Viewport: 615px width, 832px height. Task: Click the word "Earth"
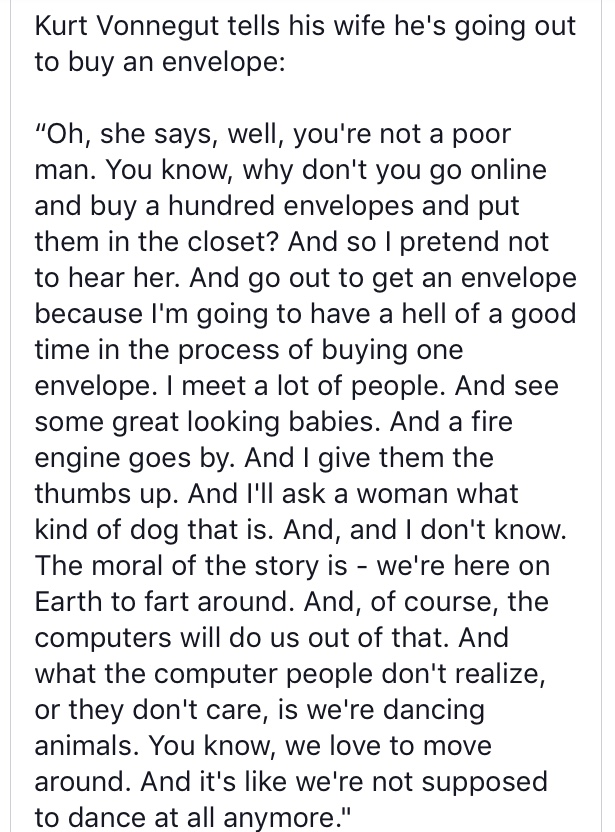coord(70,601)
